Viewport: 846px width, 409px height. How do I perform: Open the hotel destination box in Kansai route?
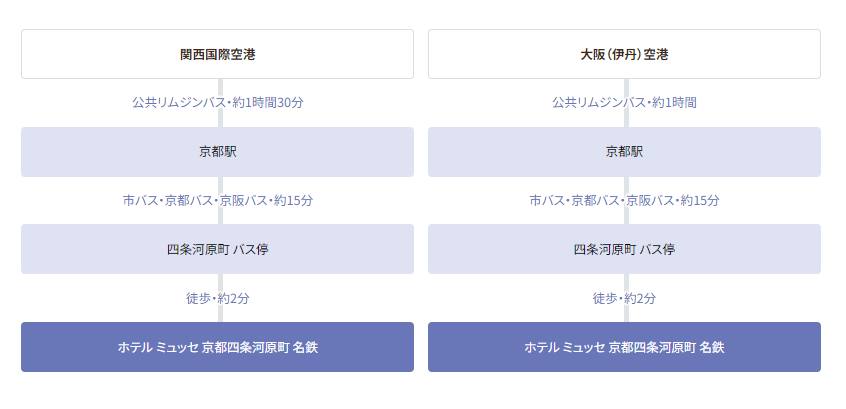pyautogui.click(x=217, y=347)
